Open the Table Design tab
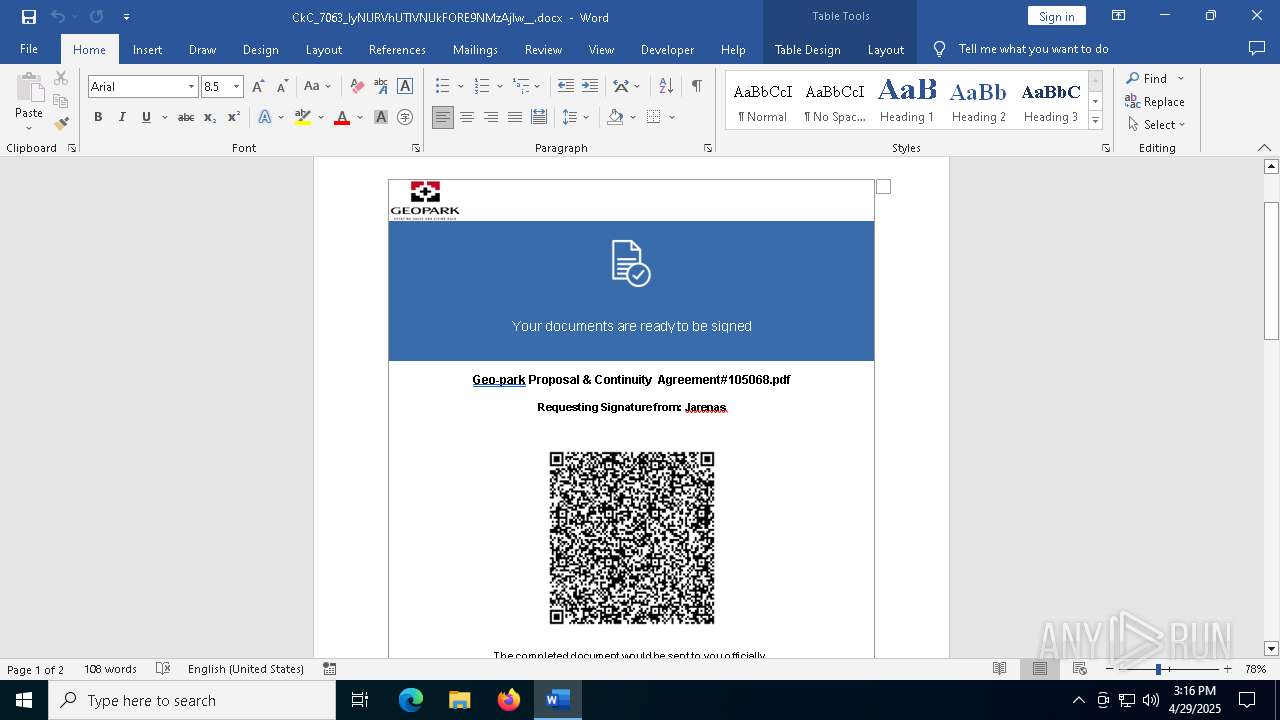 click(807, 49)
